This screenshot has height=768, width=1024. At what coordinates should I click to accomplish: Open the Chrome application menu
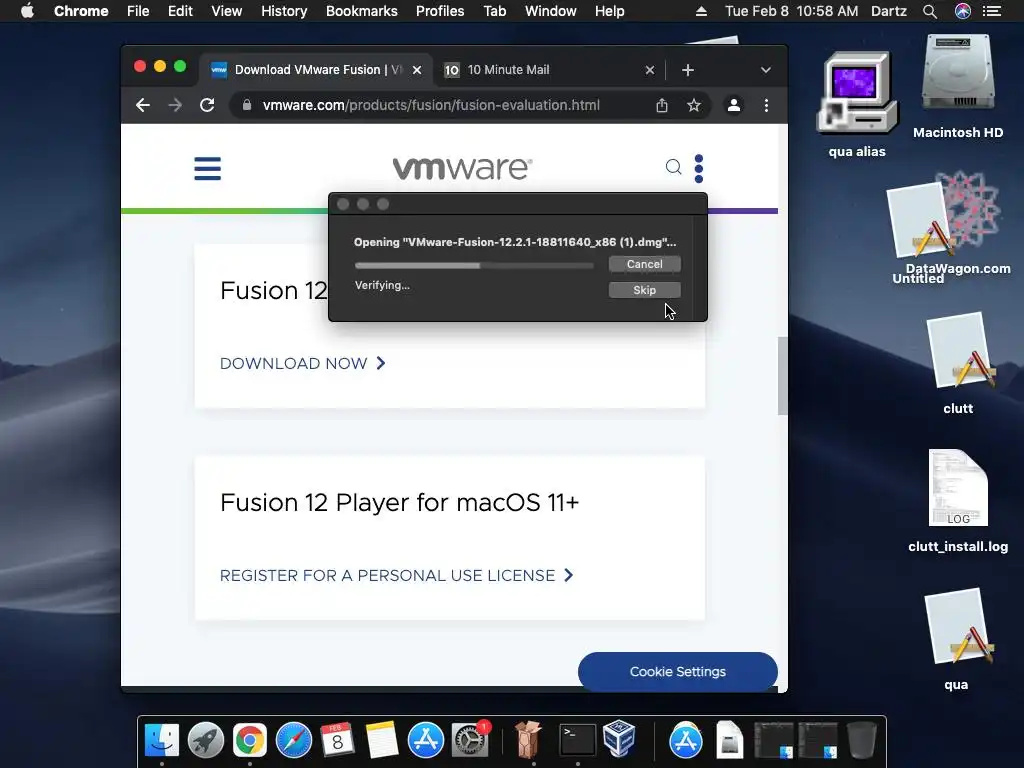click(x=81, y=11)
